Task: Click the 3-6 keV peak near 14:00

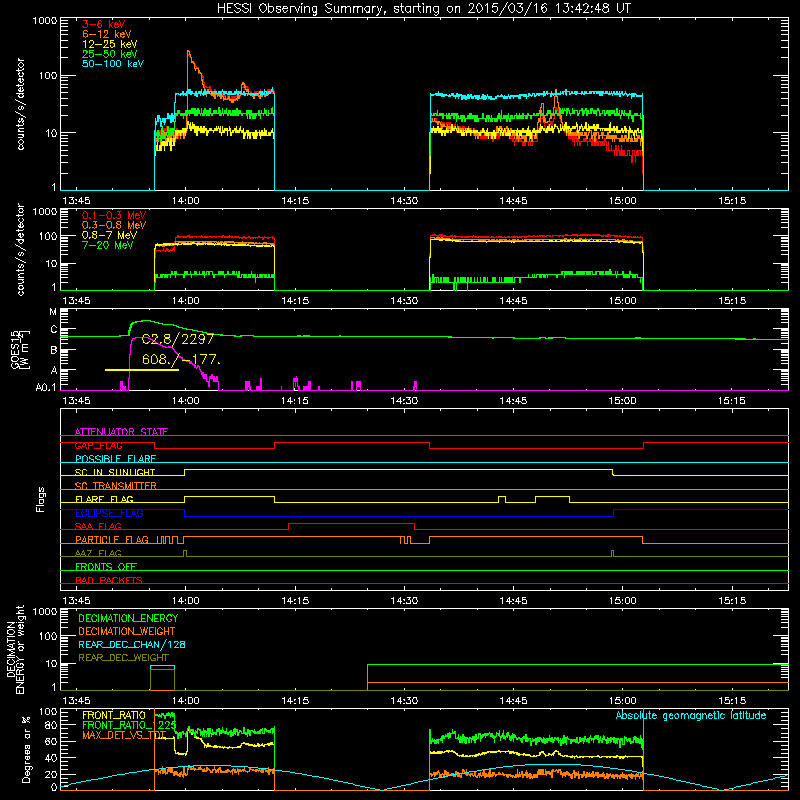Action: [188, 52]
